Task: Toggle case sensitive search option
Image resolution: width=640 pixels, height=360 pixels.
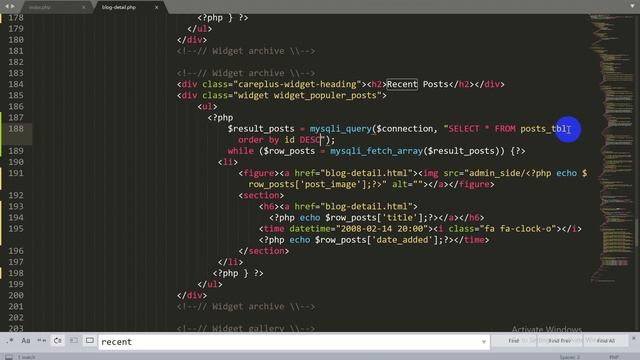Action: [x=26, y=340]
